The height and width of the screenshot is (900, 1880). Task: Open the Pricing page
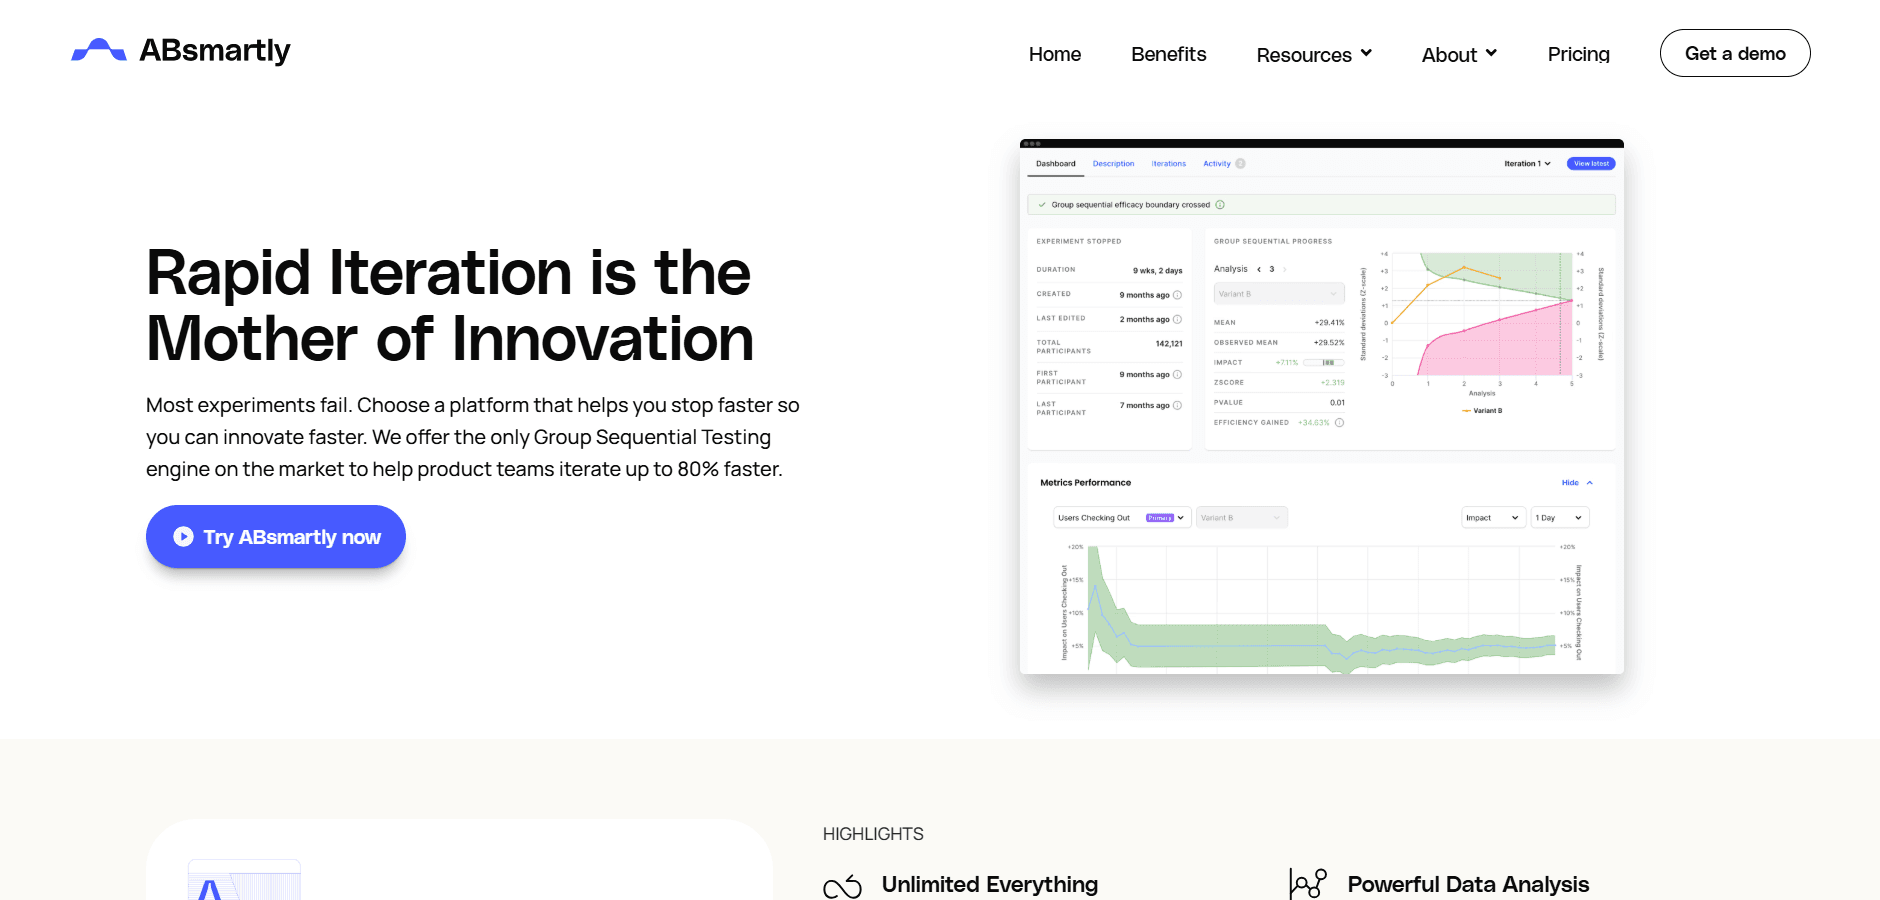[x=1578, y=54]
